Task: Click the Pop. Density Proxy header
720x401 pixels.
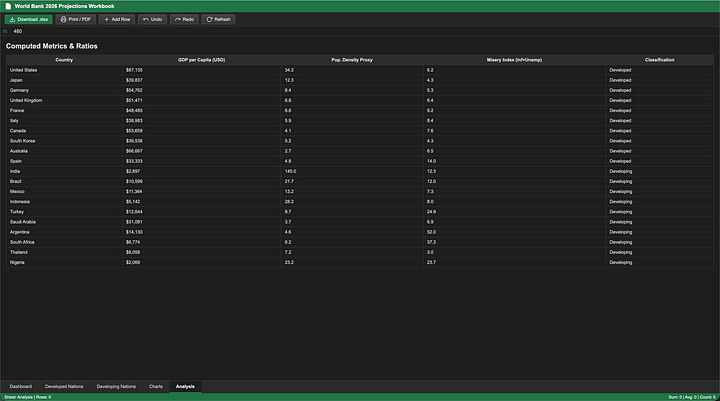Action: pyautogui.click(x=352, y=60)
